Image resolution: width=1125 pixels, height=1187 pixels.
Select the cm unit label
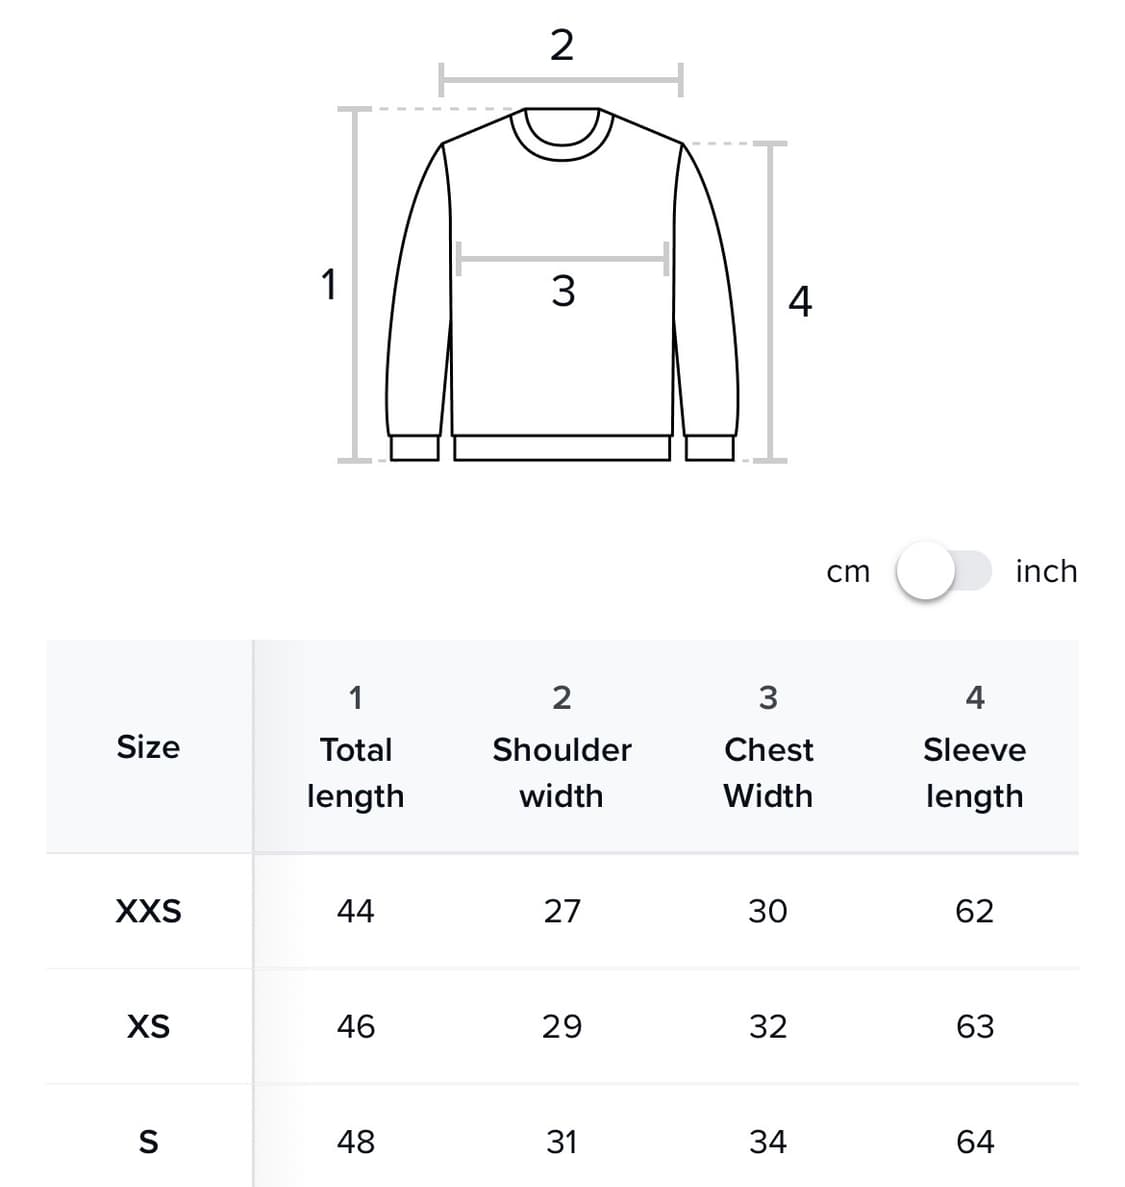848,572
